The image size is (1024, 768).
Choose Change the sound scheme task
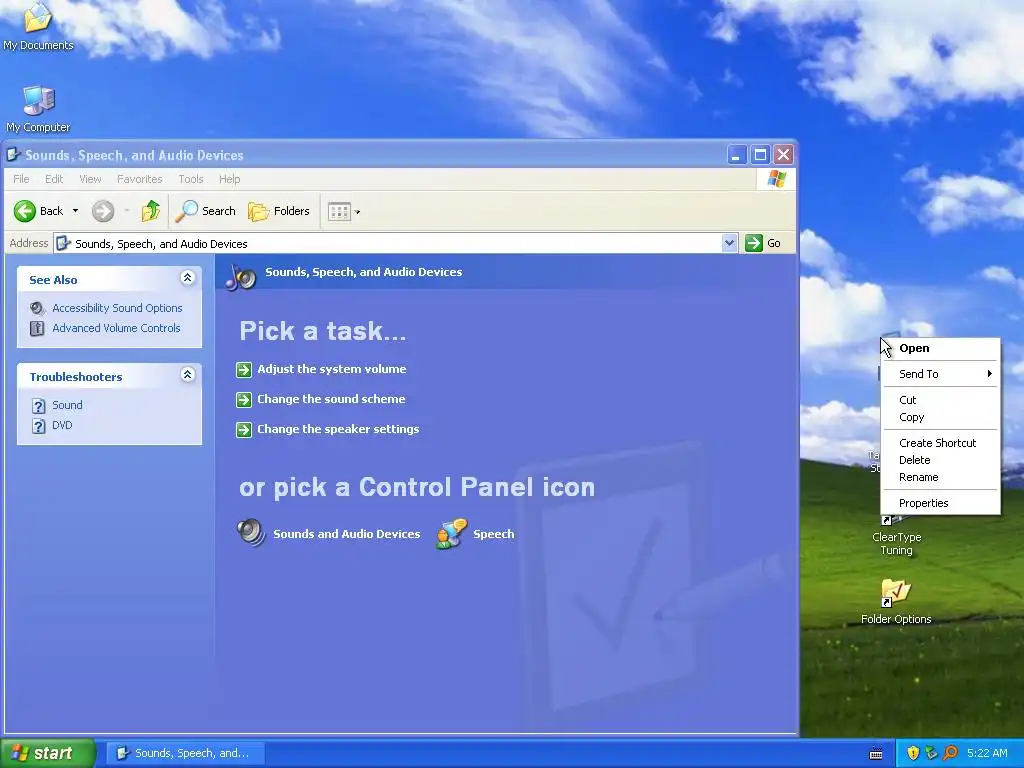pos(331,399)
